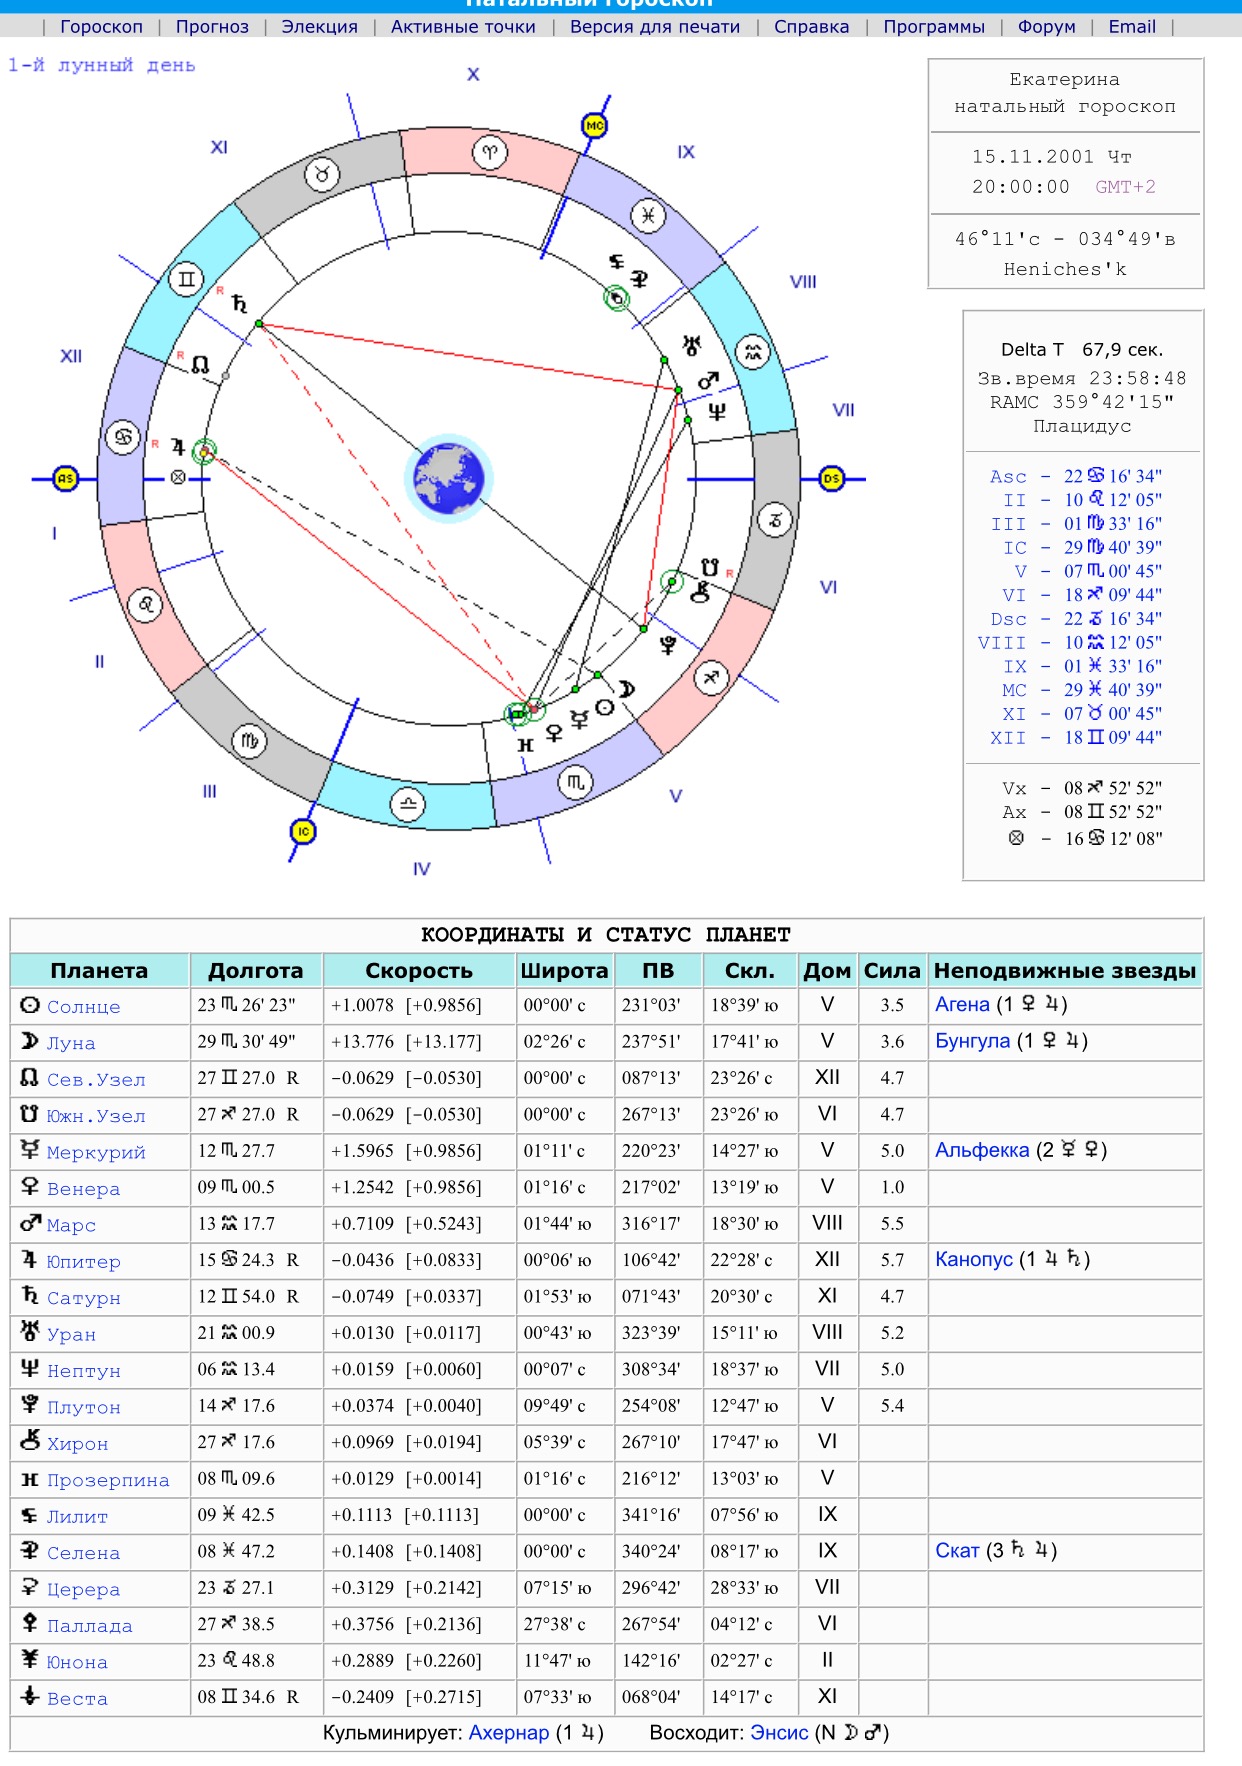Click the Pluto glyph in the chart
The image size is (1242, 1766).
point(668,645)
